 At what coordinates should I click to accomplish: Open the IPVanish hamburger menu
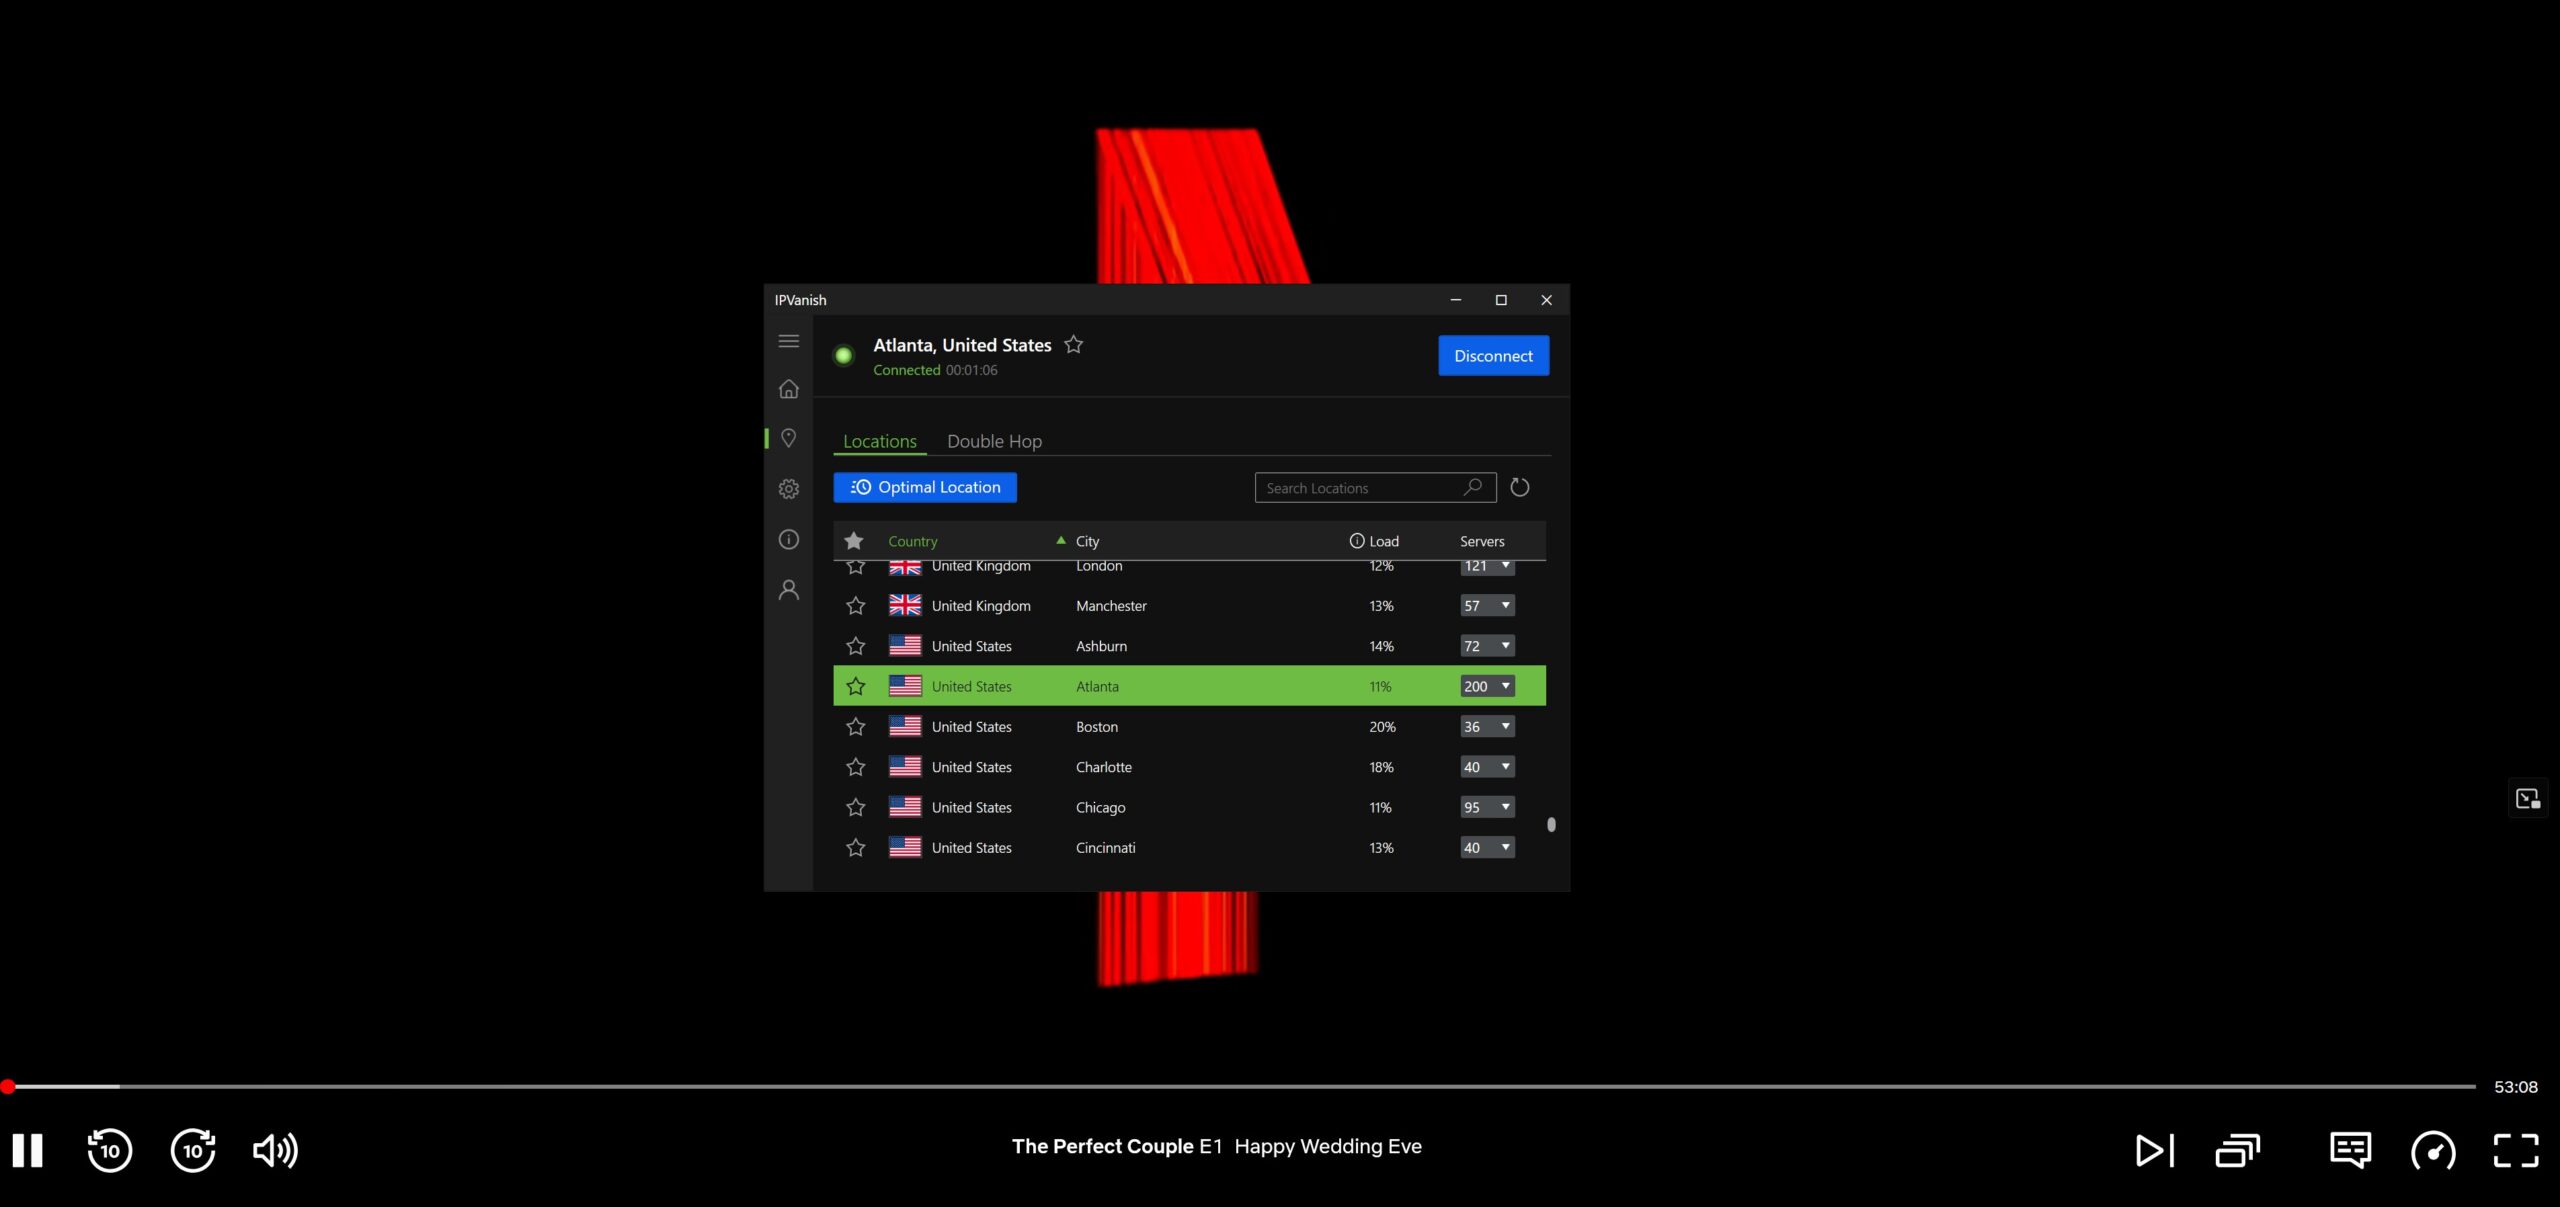click(788, 341)
